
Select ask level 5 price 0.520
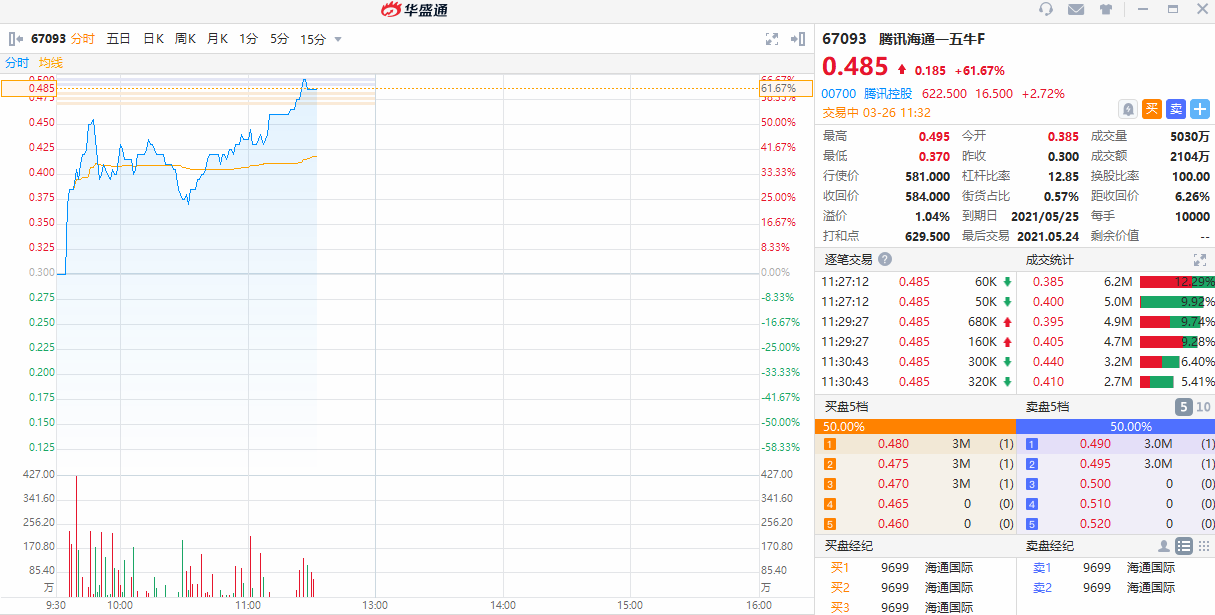pyautogui.click(x=1095, y=524)
